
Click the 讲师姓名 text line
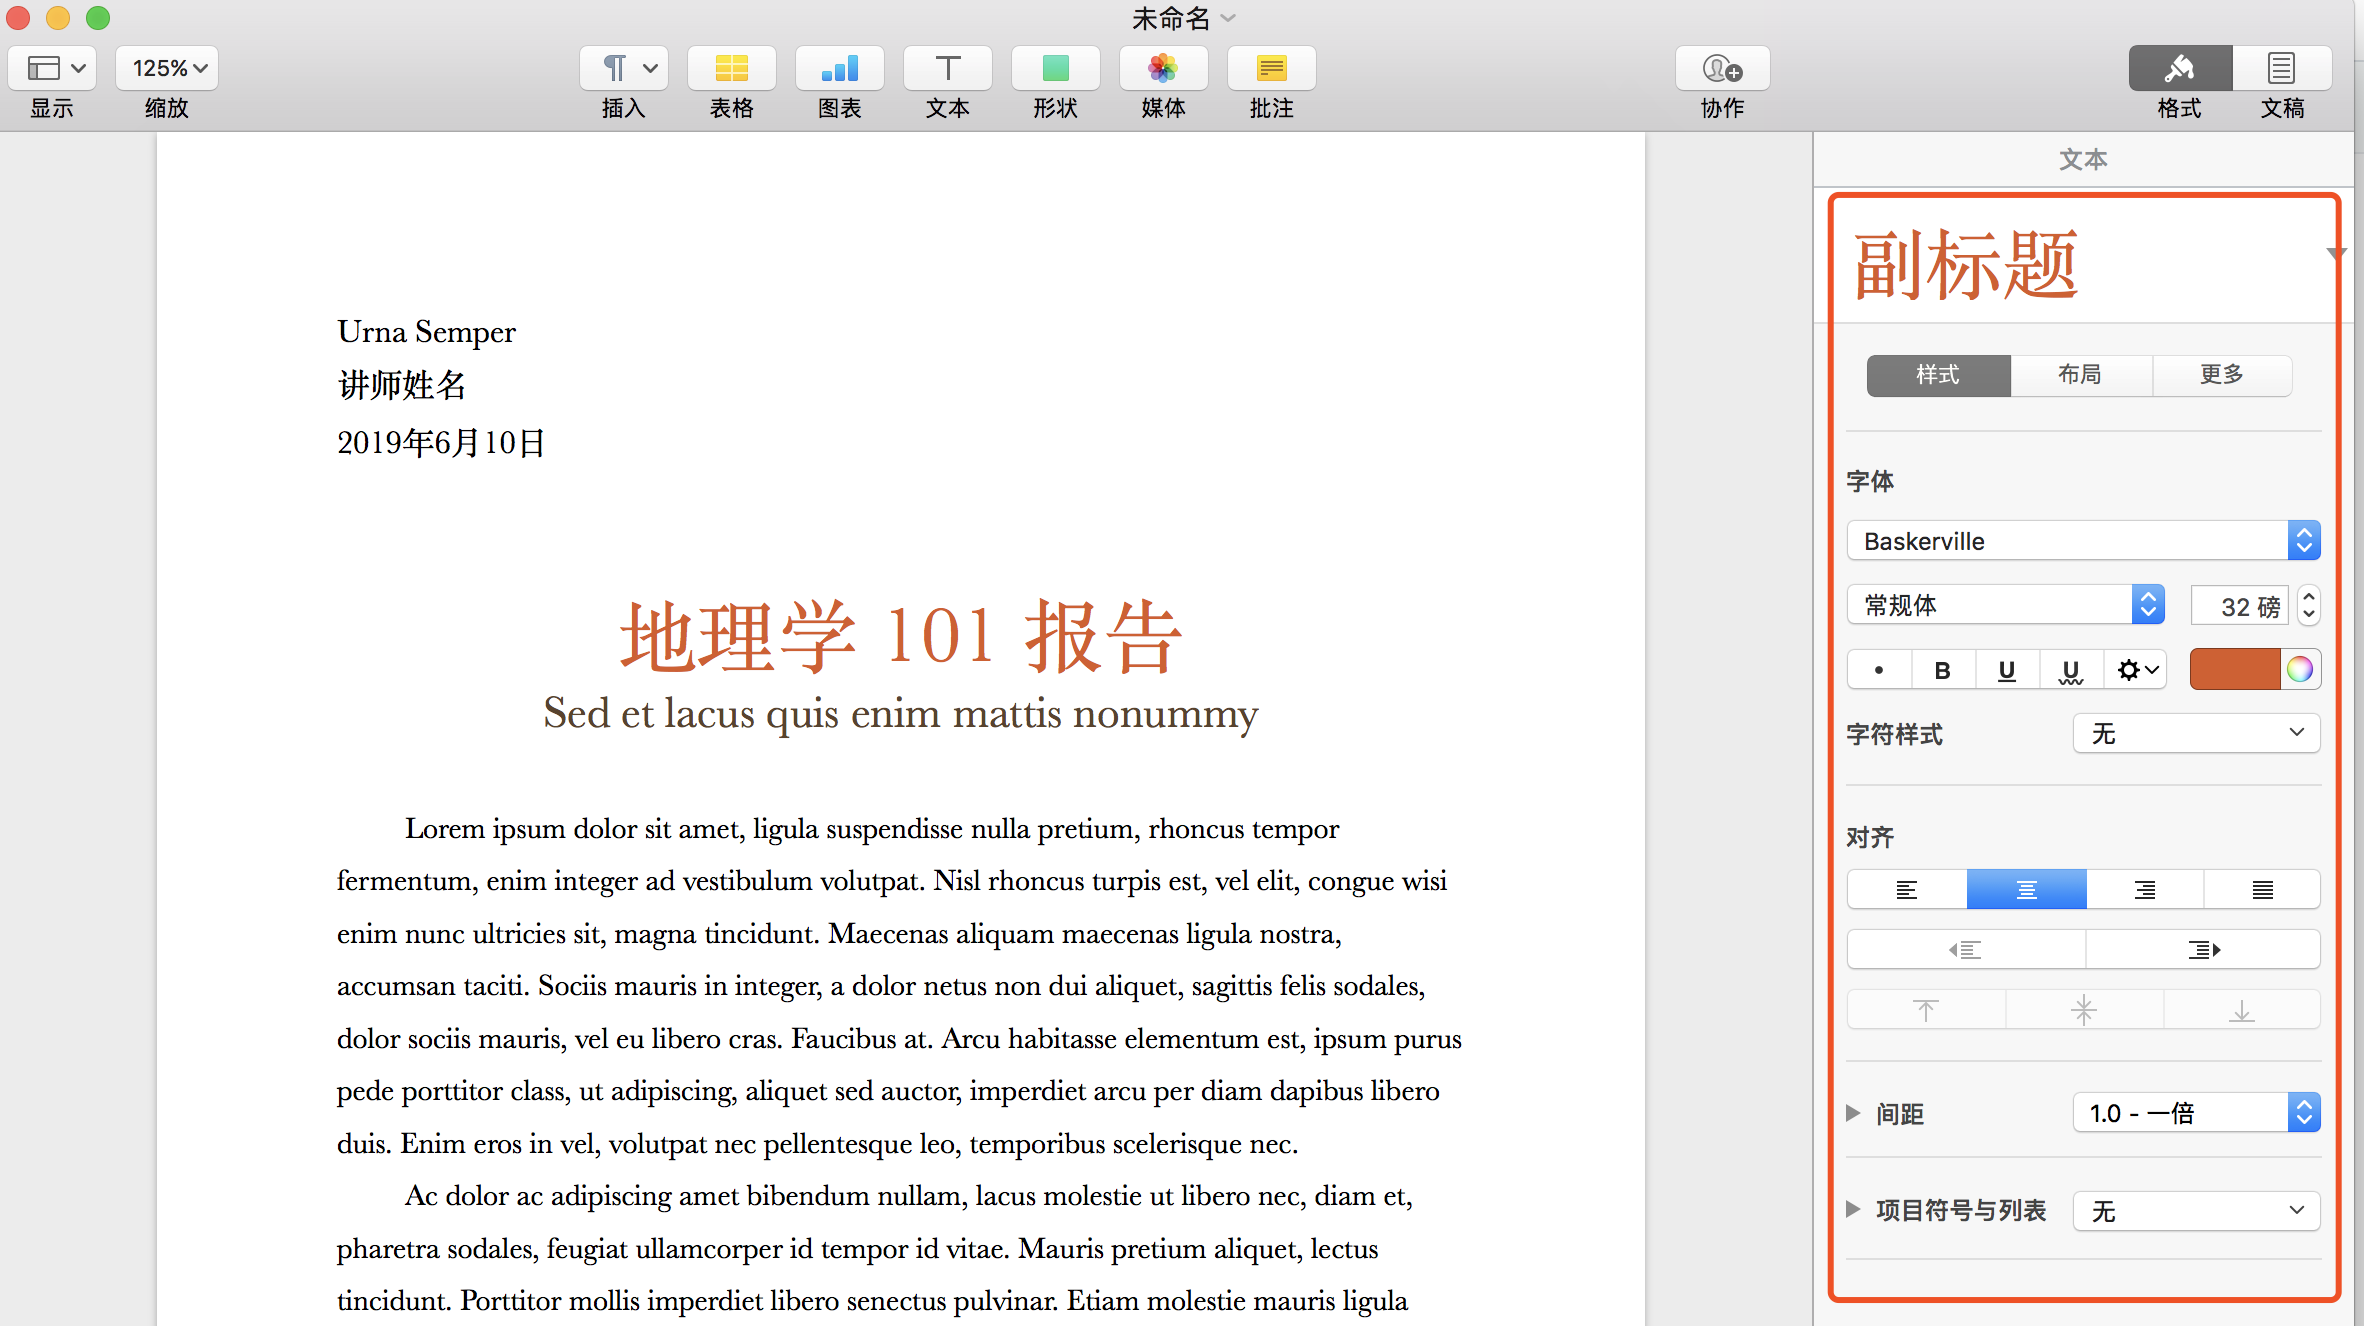click(402, 385)
